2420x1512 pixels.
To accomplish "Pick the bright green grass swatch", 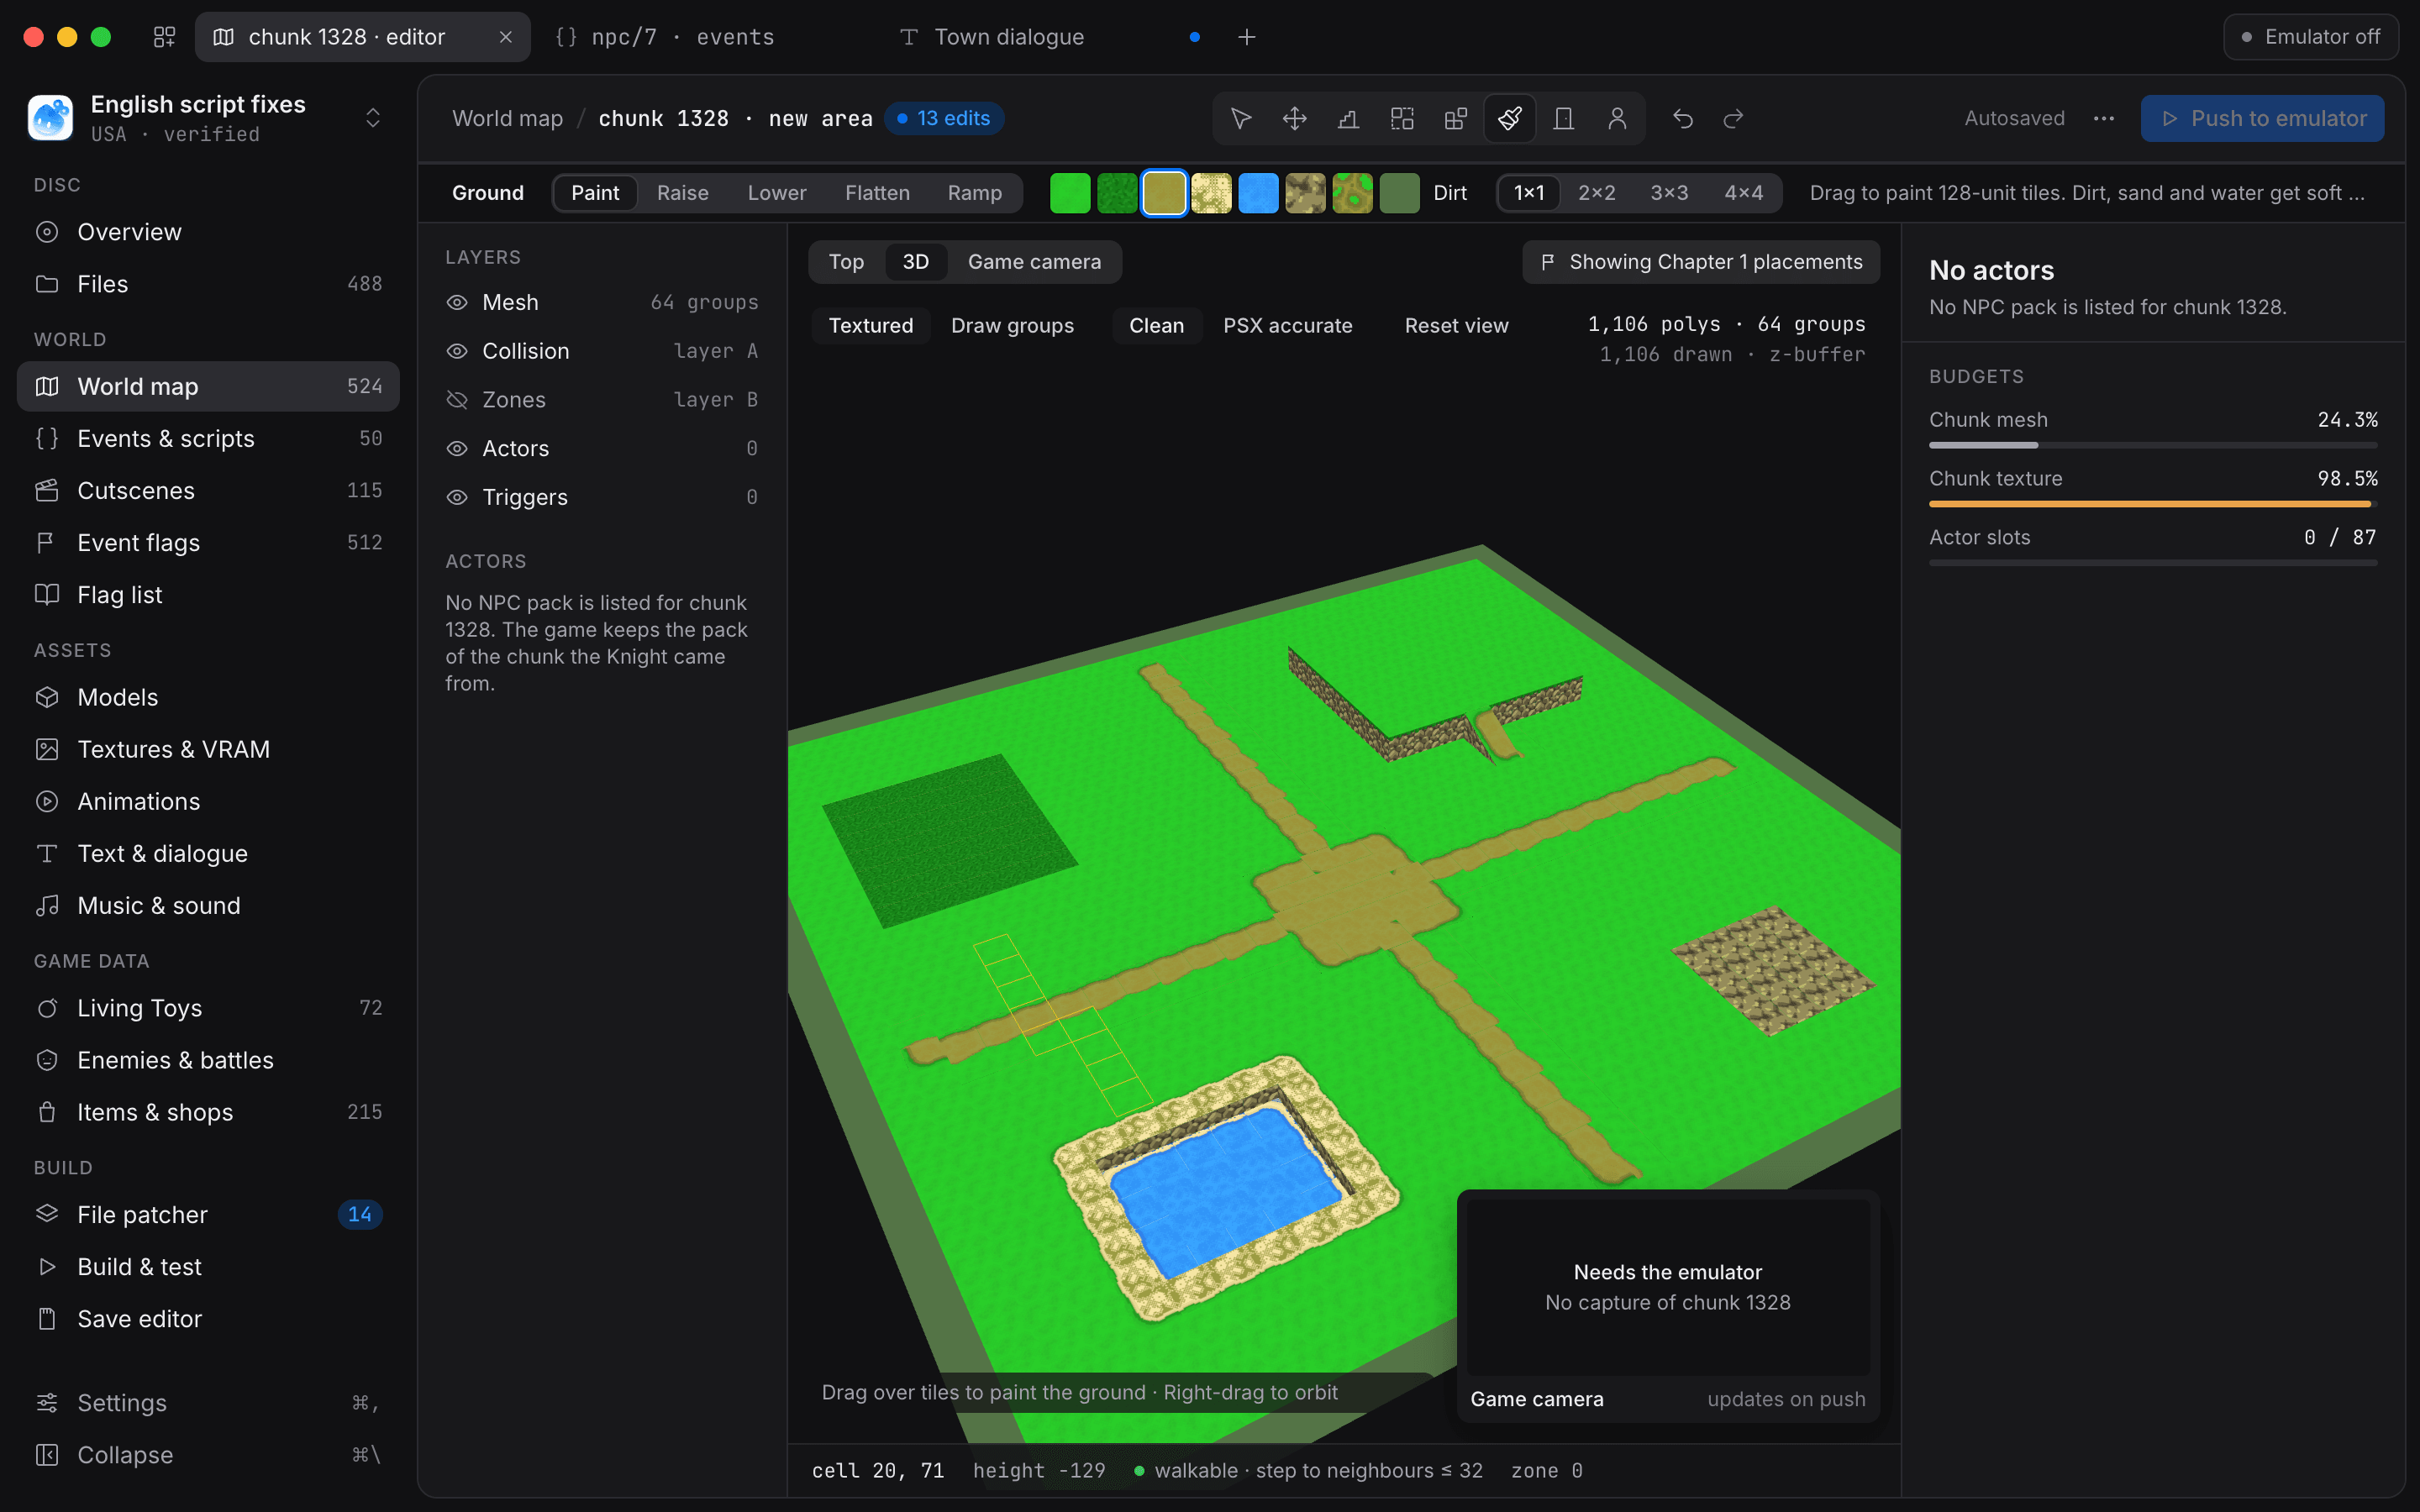I will (1070, 193).
